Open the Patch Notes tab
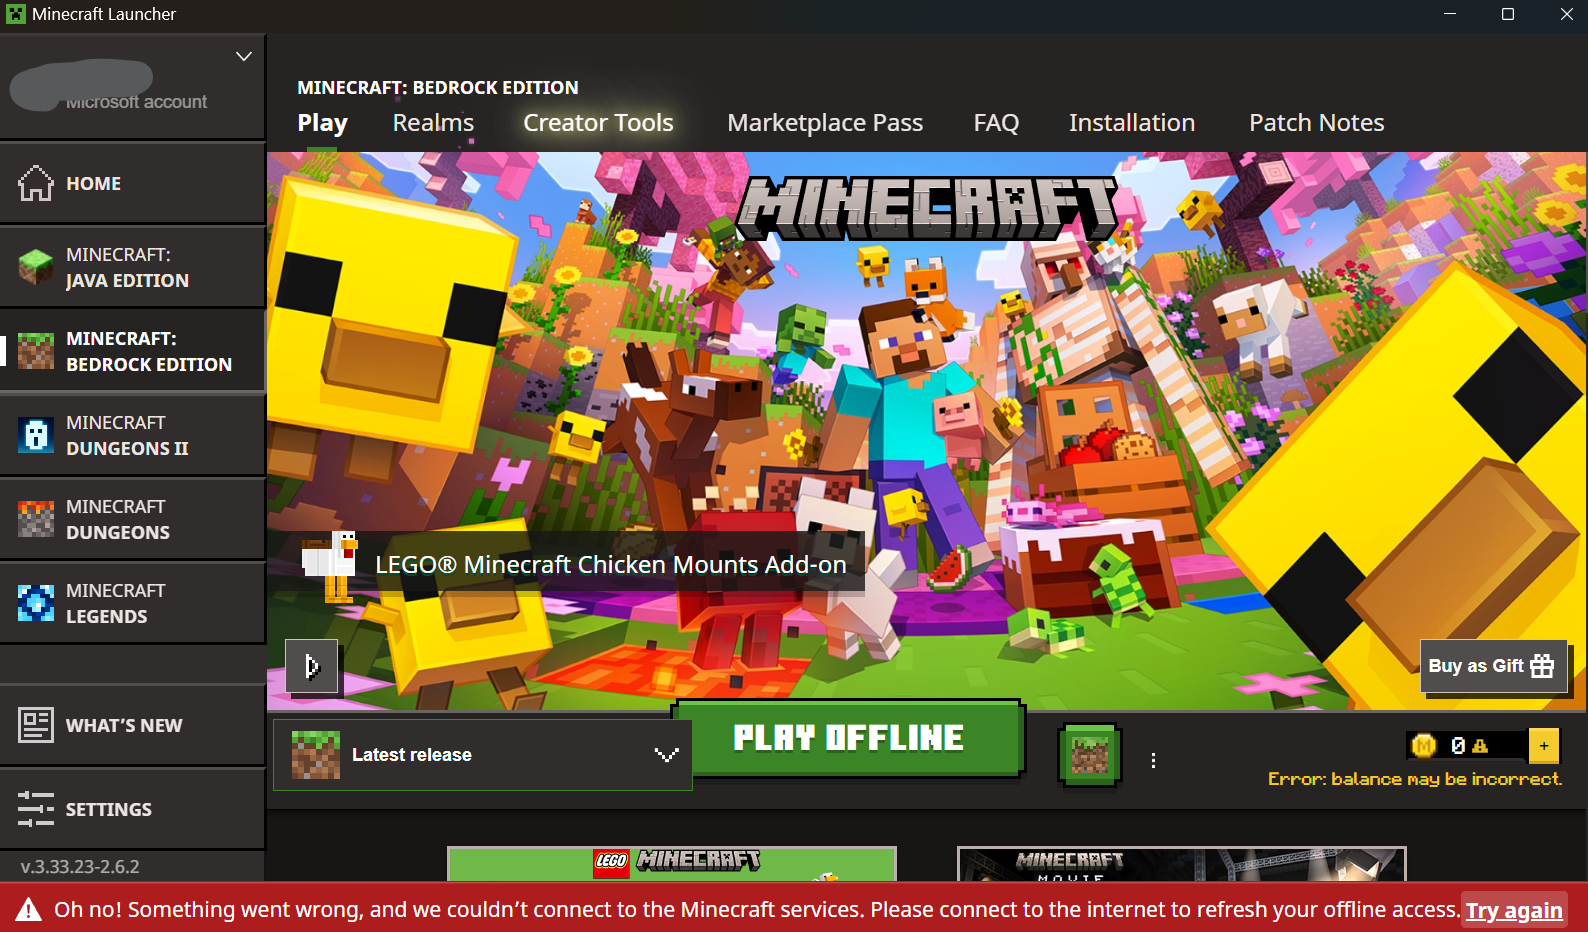Viewport: 1588px width, 932px height. click(1316, 123)
